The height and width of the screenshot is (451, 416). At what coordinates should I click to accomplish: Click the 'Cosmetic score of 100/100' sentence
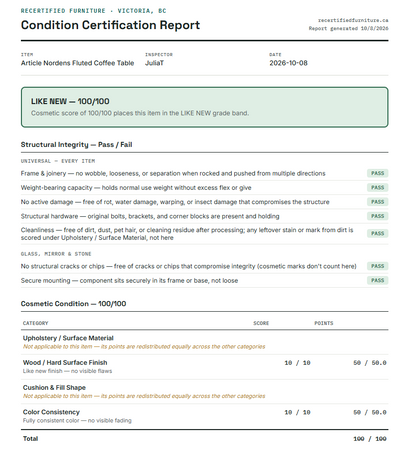[140, 113]
